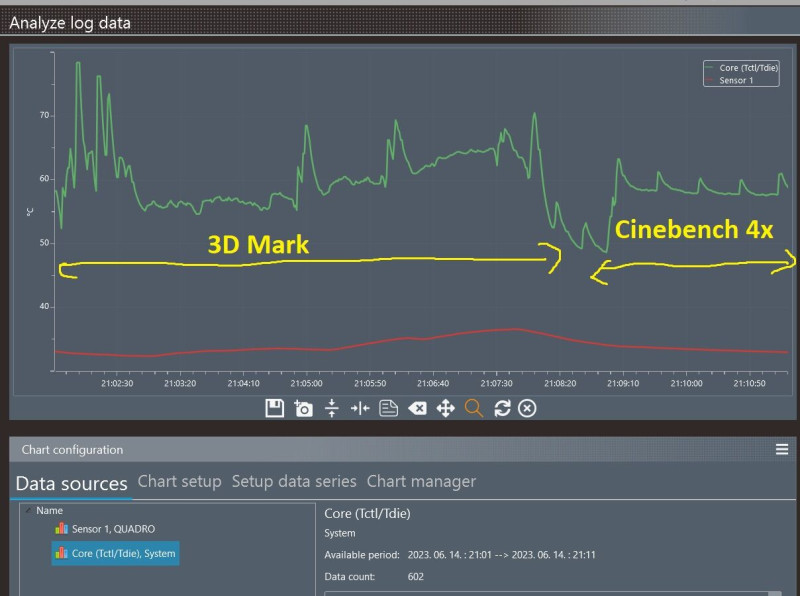Click the Data count value 602
Viewport: 800px width, 596px height.
[x=415, y=577]
